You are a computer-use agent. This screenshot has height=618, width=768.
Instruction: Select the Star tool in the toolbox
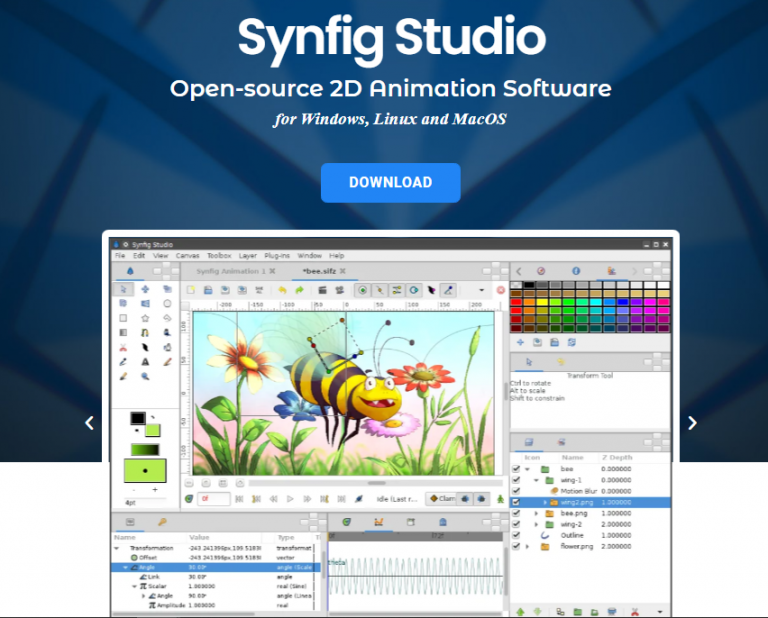(x=145, y=317)
